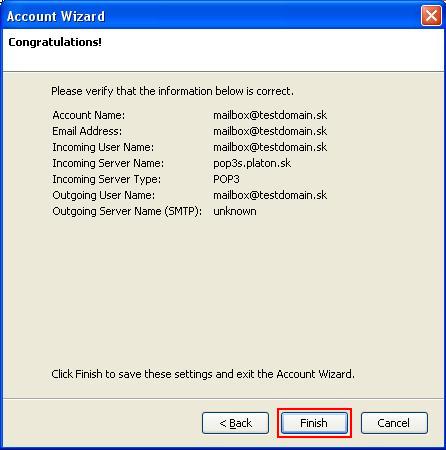Click the 'Click Finish to save these settings' text

203,374
